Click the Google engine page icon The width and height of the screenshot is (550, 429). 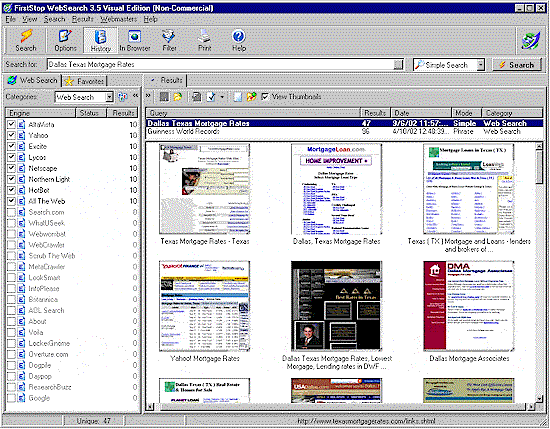22,398
